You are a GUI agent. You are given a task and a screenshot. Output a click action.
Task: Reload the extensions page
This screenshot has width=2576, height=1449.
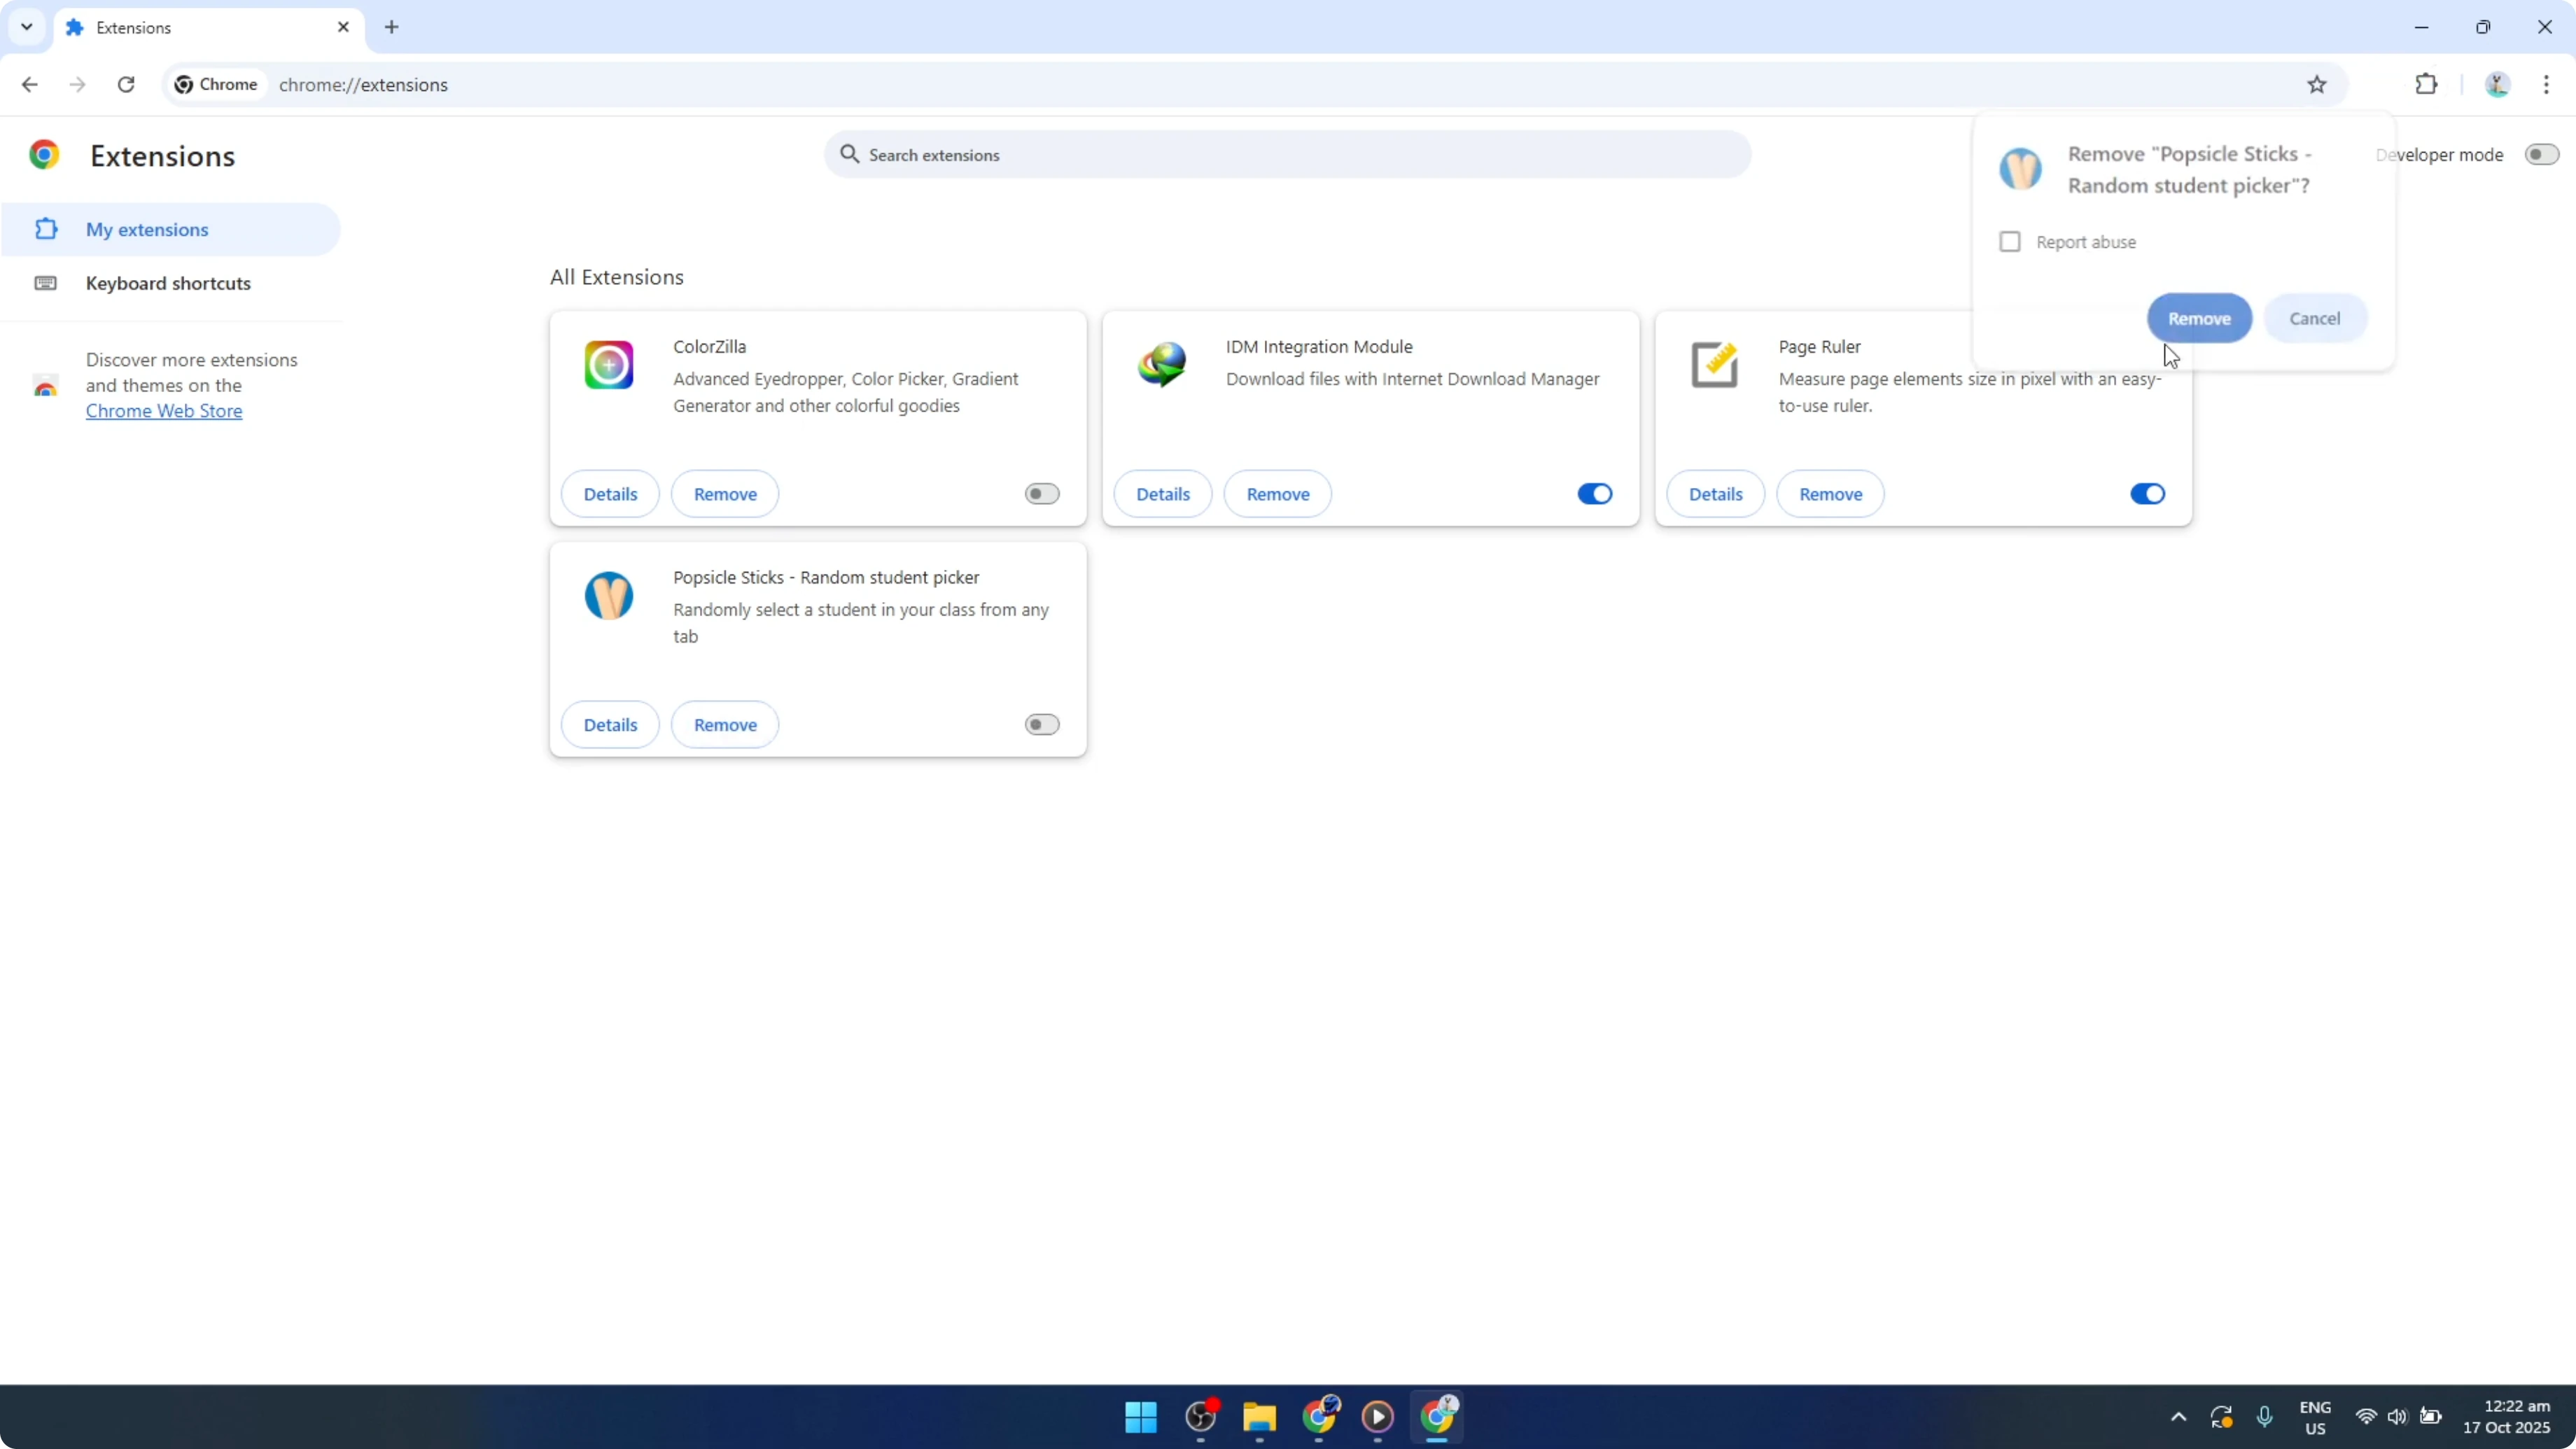tap(126, 84)
